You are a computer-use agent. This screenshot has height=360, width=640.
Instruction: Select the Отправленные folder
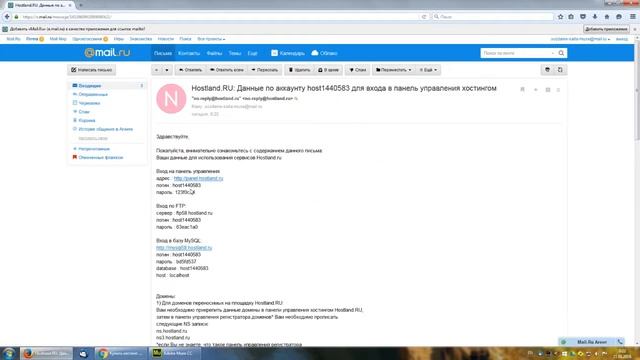[93, 94]
